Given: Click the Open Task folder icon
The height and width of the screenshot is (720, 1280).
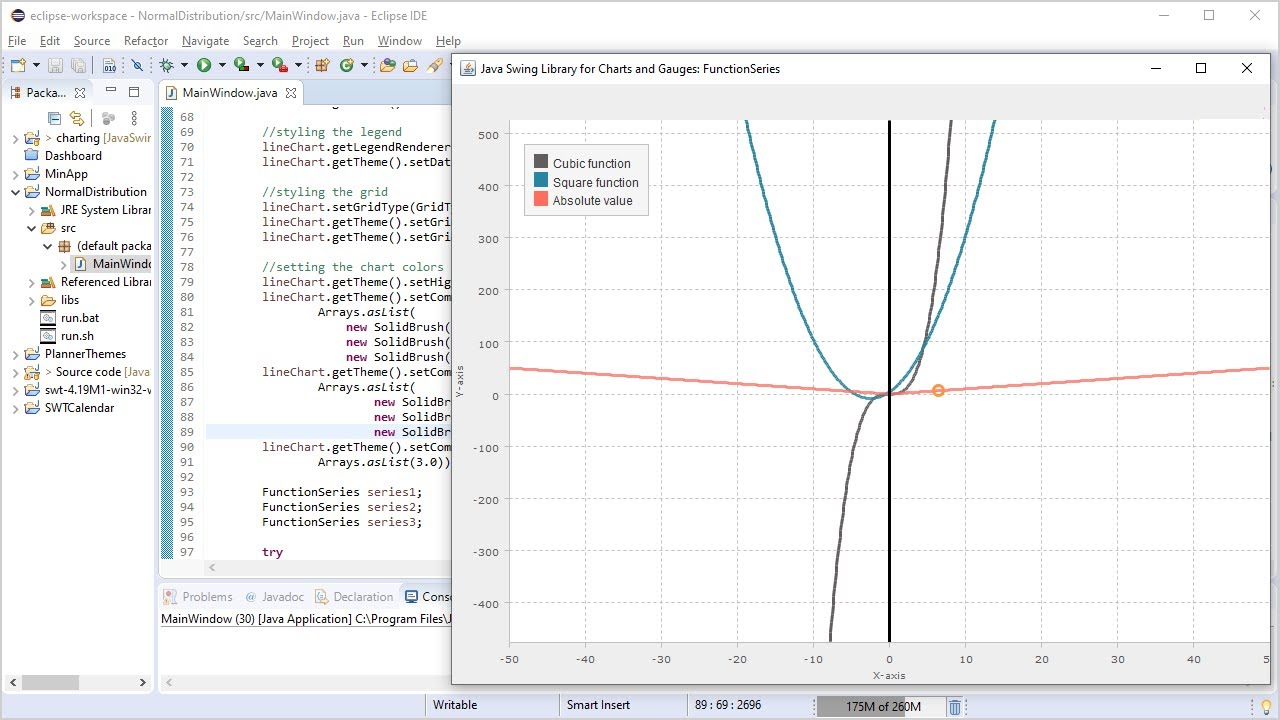Looking at the screenshot, I should pos(410,65).
